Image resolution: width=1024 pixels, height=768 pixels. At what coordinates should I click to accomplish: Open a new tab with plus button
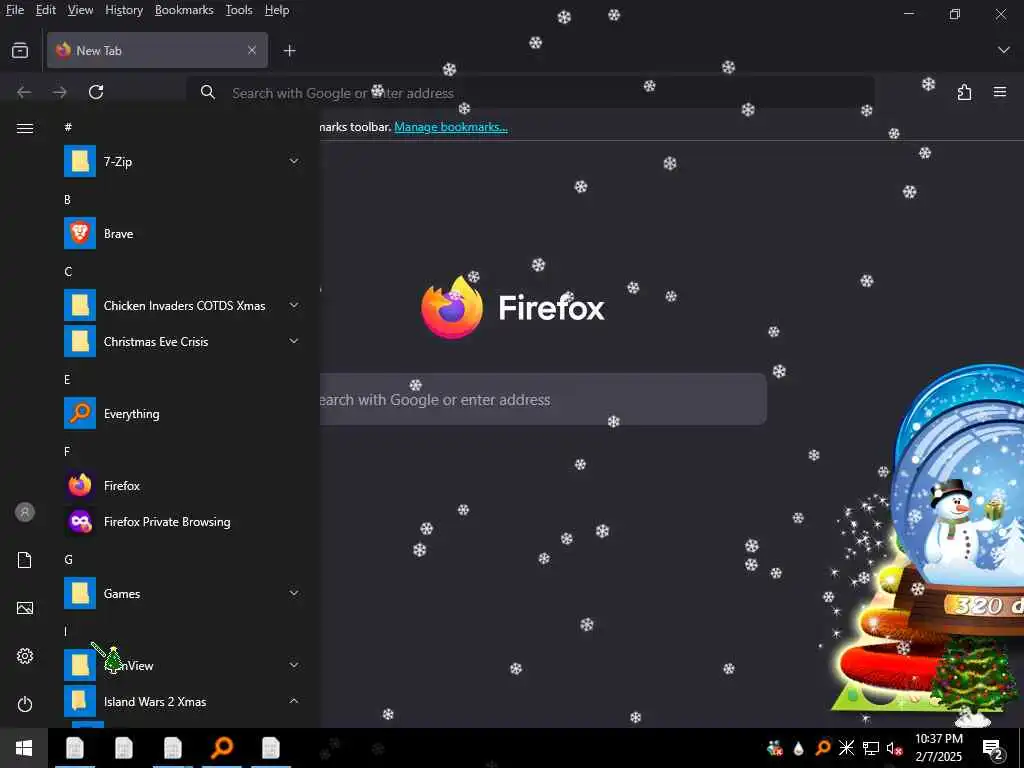[x=289, y=50]
